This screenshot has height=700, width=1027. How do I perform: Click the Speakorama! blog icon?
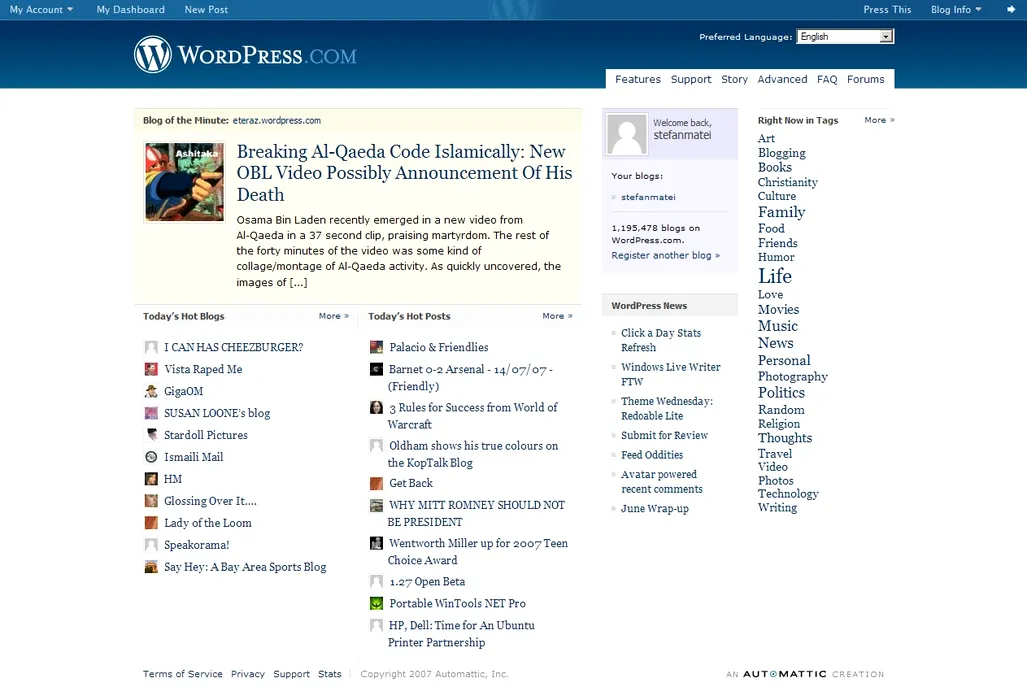(151, 545)
